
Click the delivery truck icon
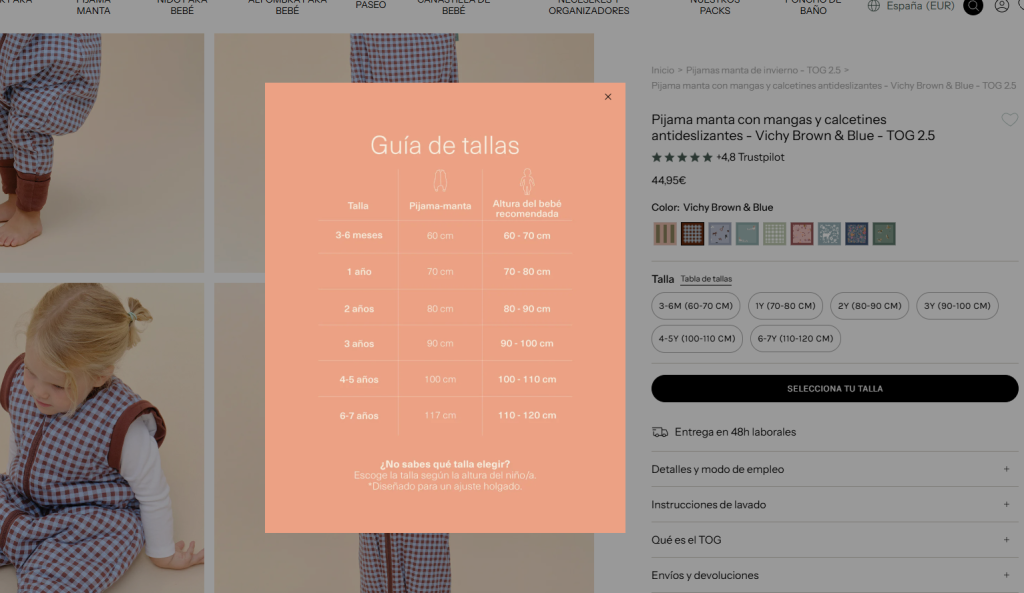[x=660, y=432]
